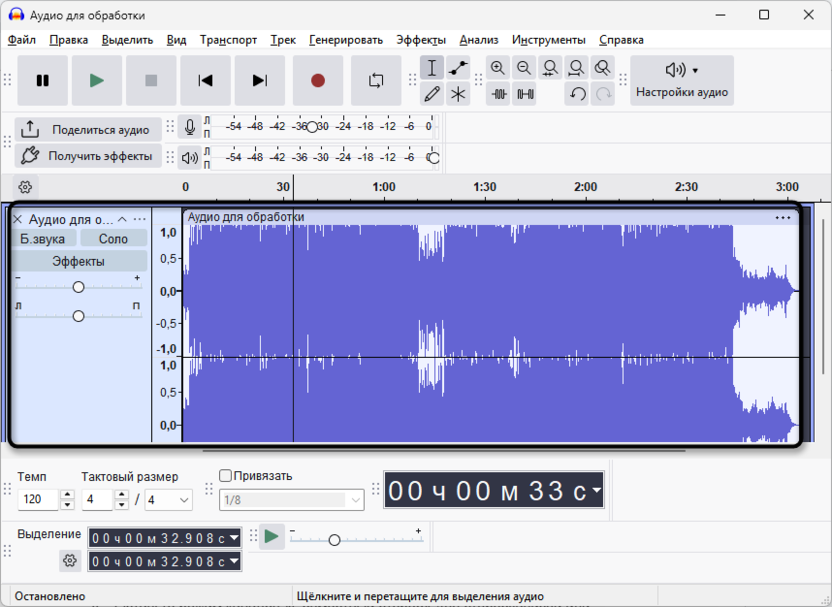
Task: Enable loop playback mode
Action: point(376,80)
